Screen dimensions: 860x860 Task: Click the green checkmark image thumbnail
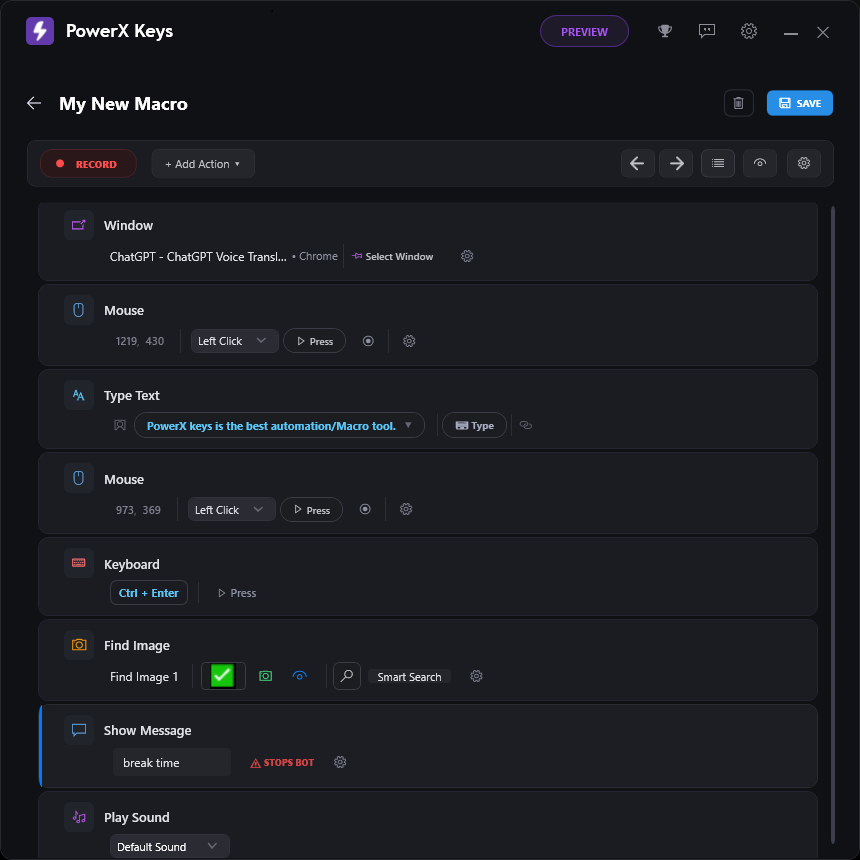(x=223, y=676)
